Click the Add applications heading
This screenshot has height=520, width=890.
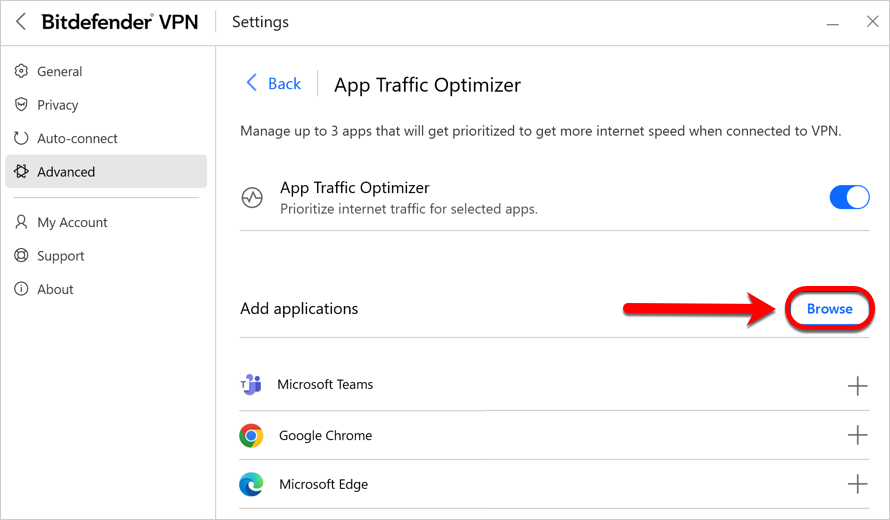pyautogui.click(x=299, y=309)
